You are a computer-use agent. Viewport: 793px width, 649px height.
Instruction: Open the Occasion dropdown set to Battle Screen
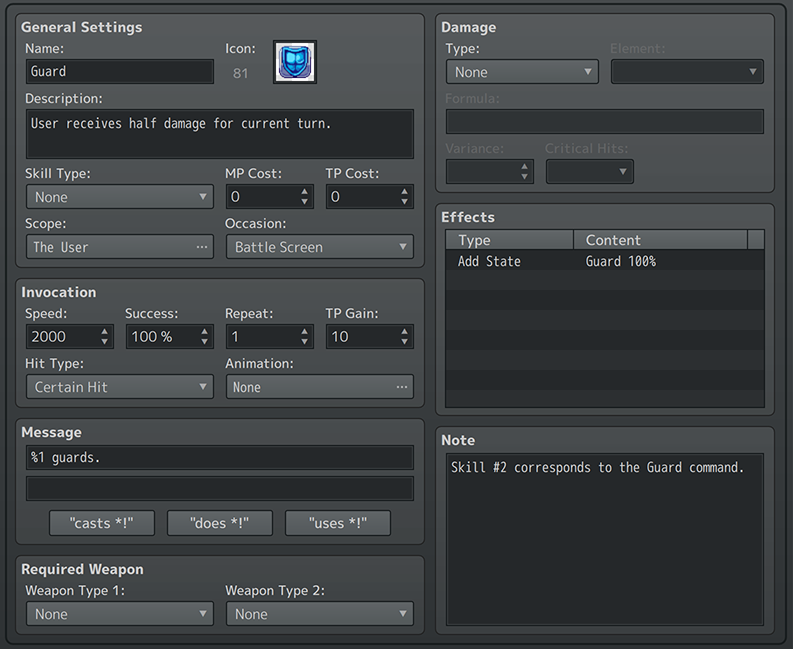coord(319,247)
